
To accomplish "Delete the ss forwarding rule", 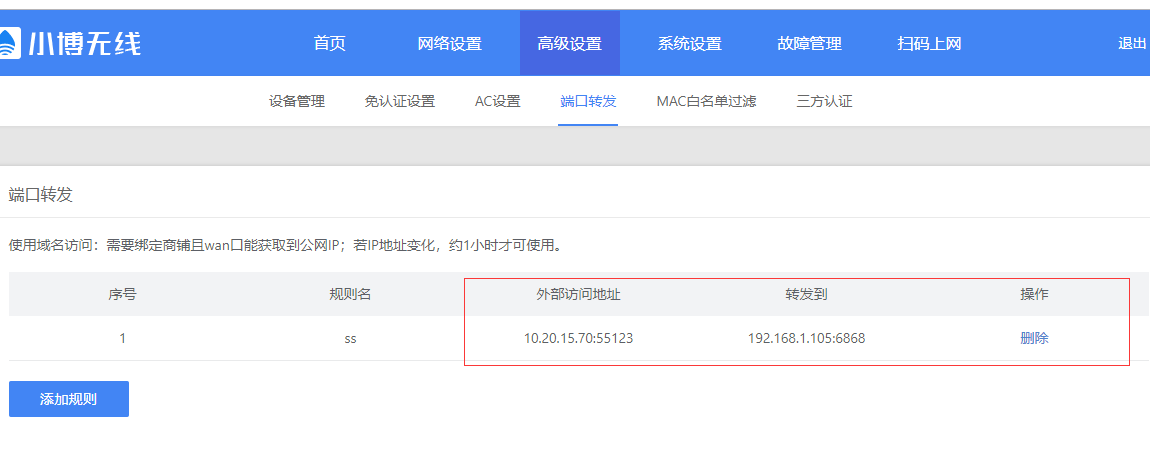I will (1034, 338).
